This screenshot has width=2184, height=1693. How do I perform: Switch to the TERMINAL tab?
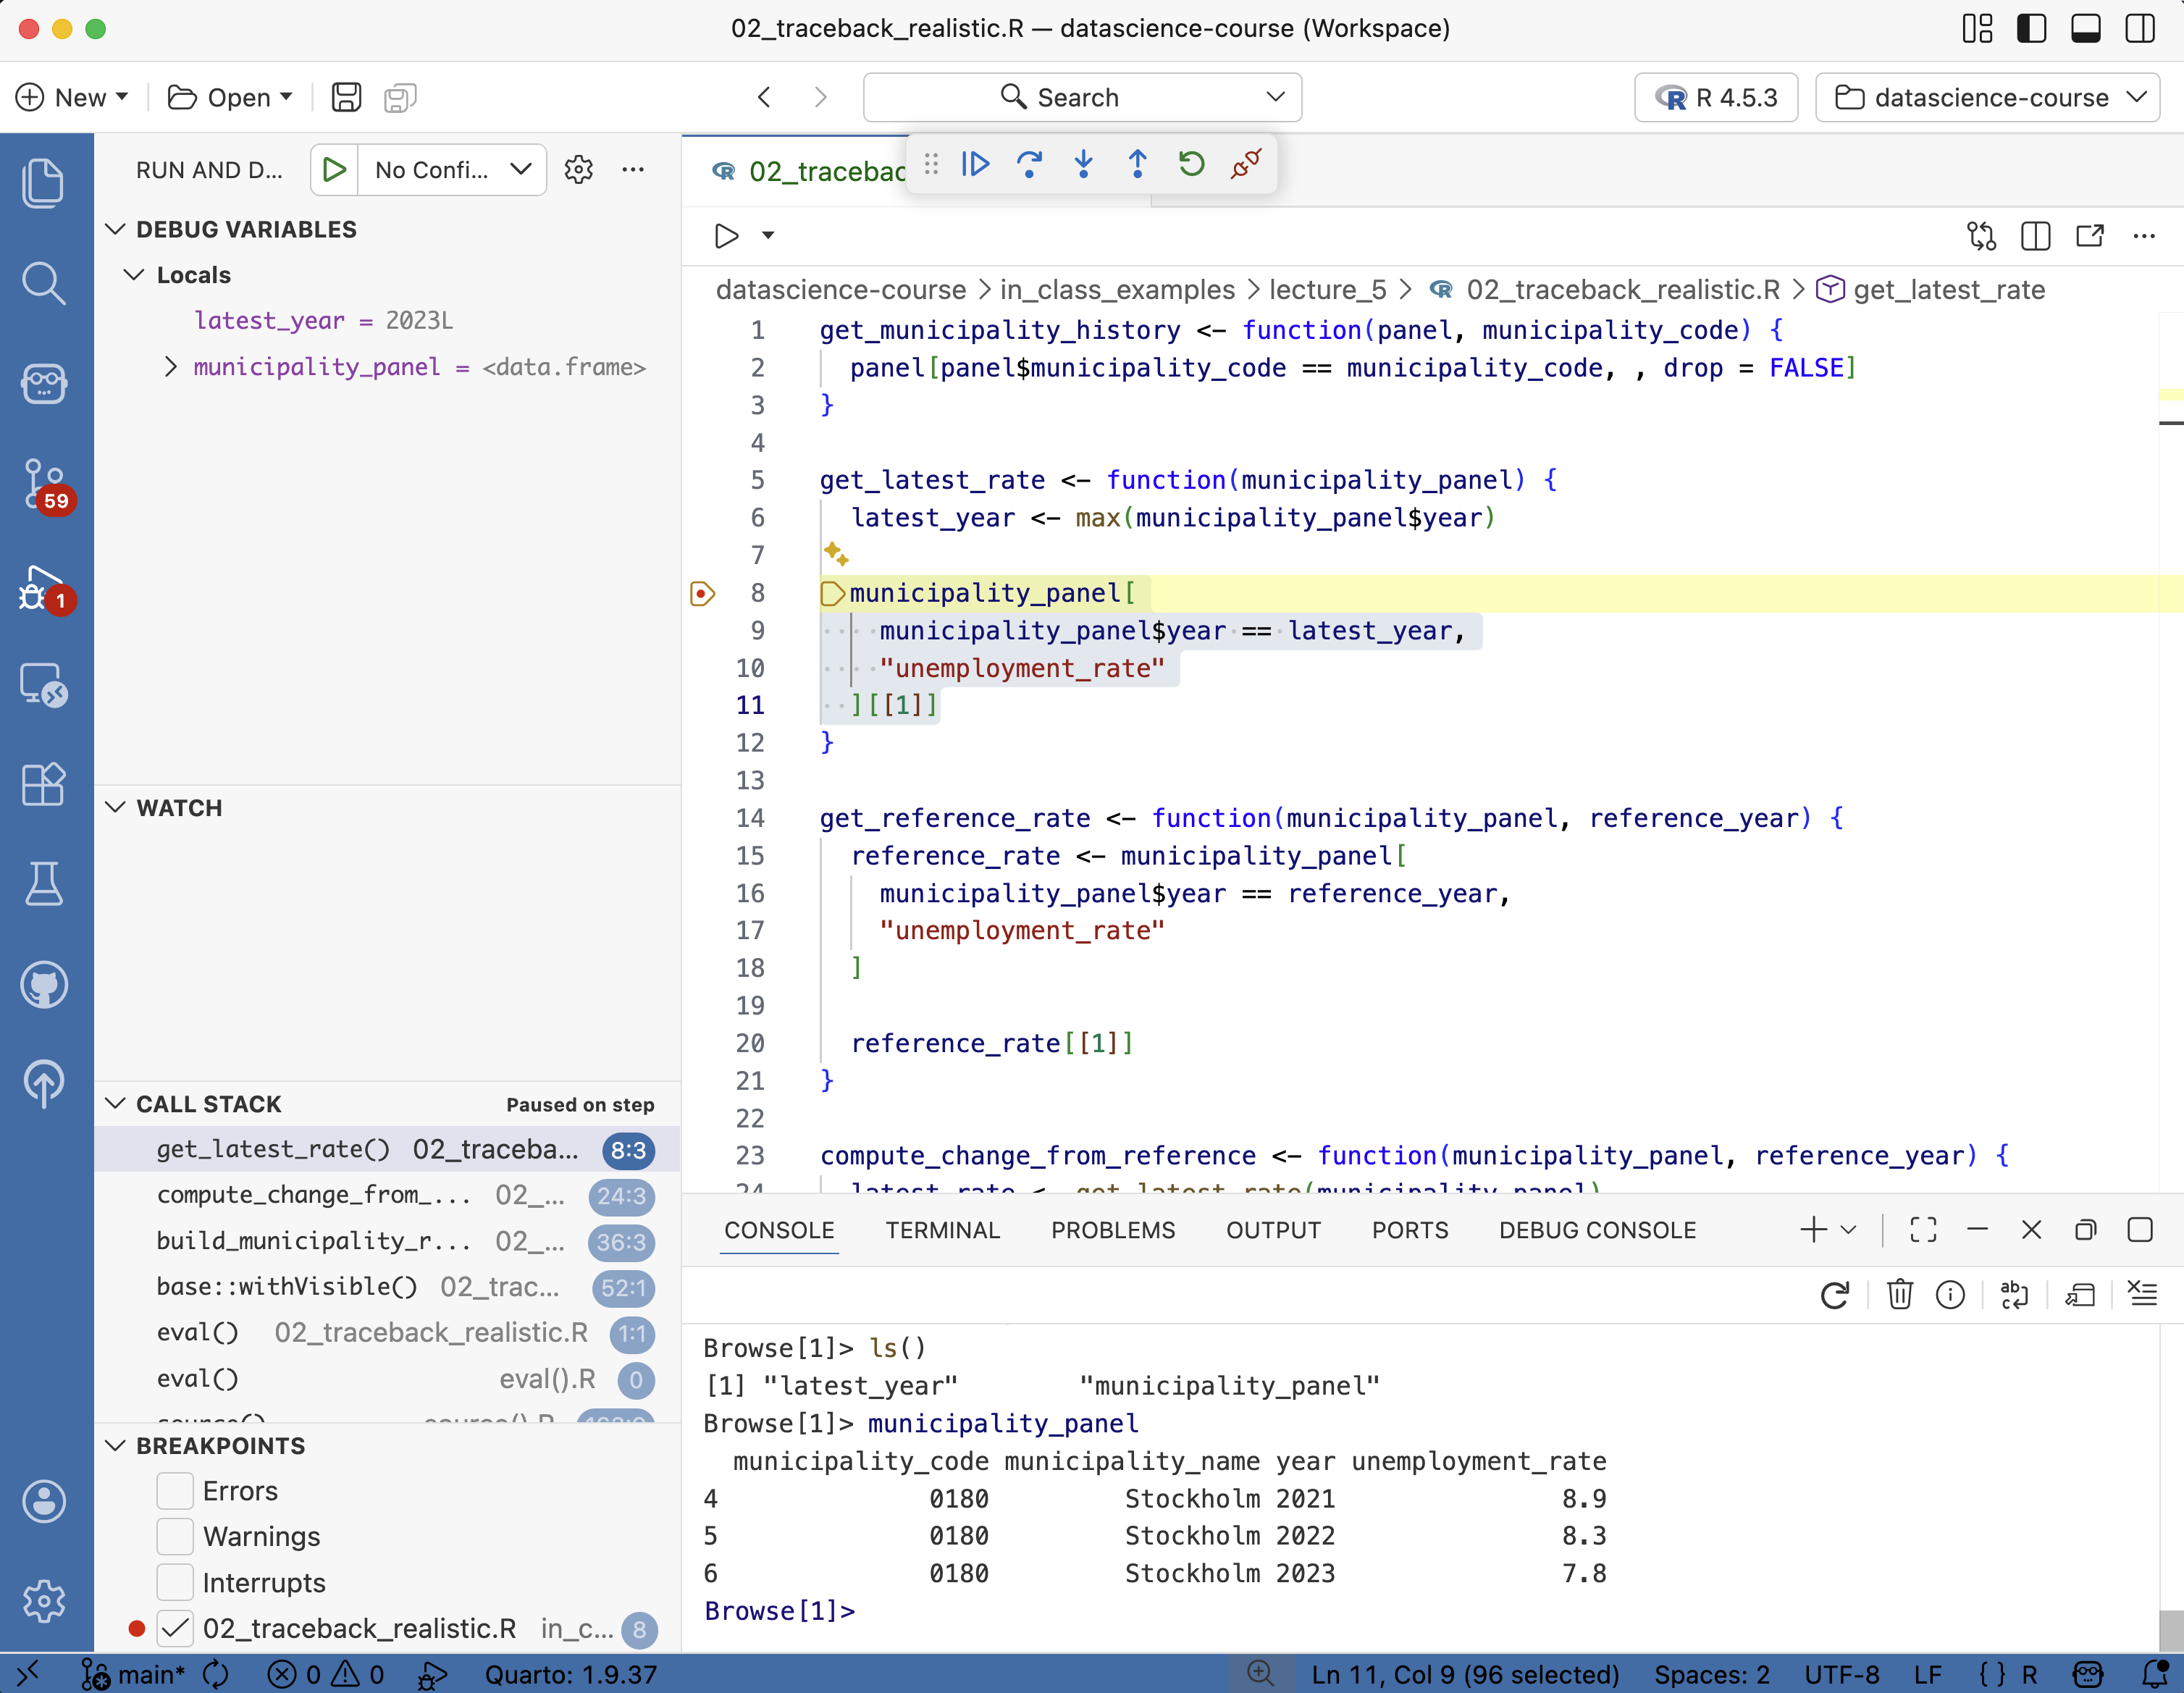tap(942, 1230)
